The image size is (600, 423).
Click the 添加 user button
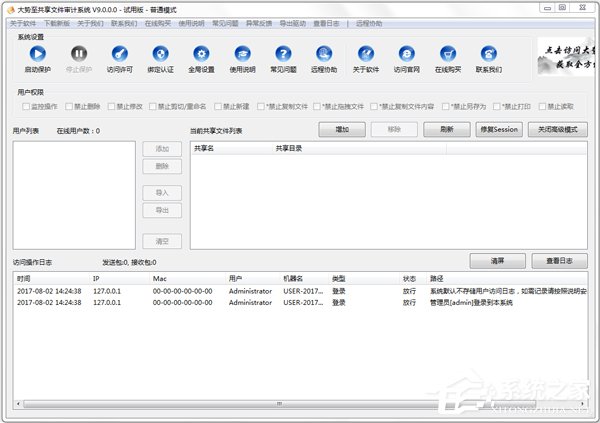click(162, 149)
